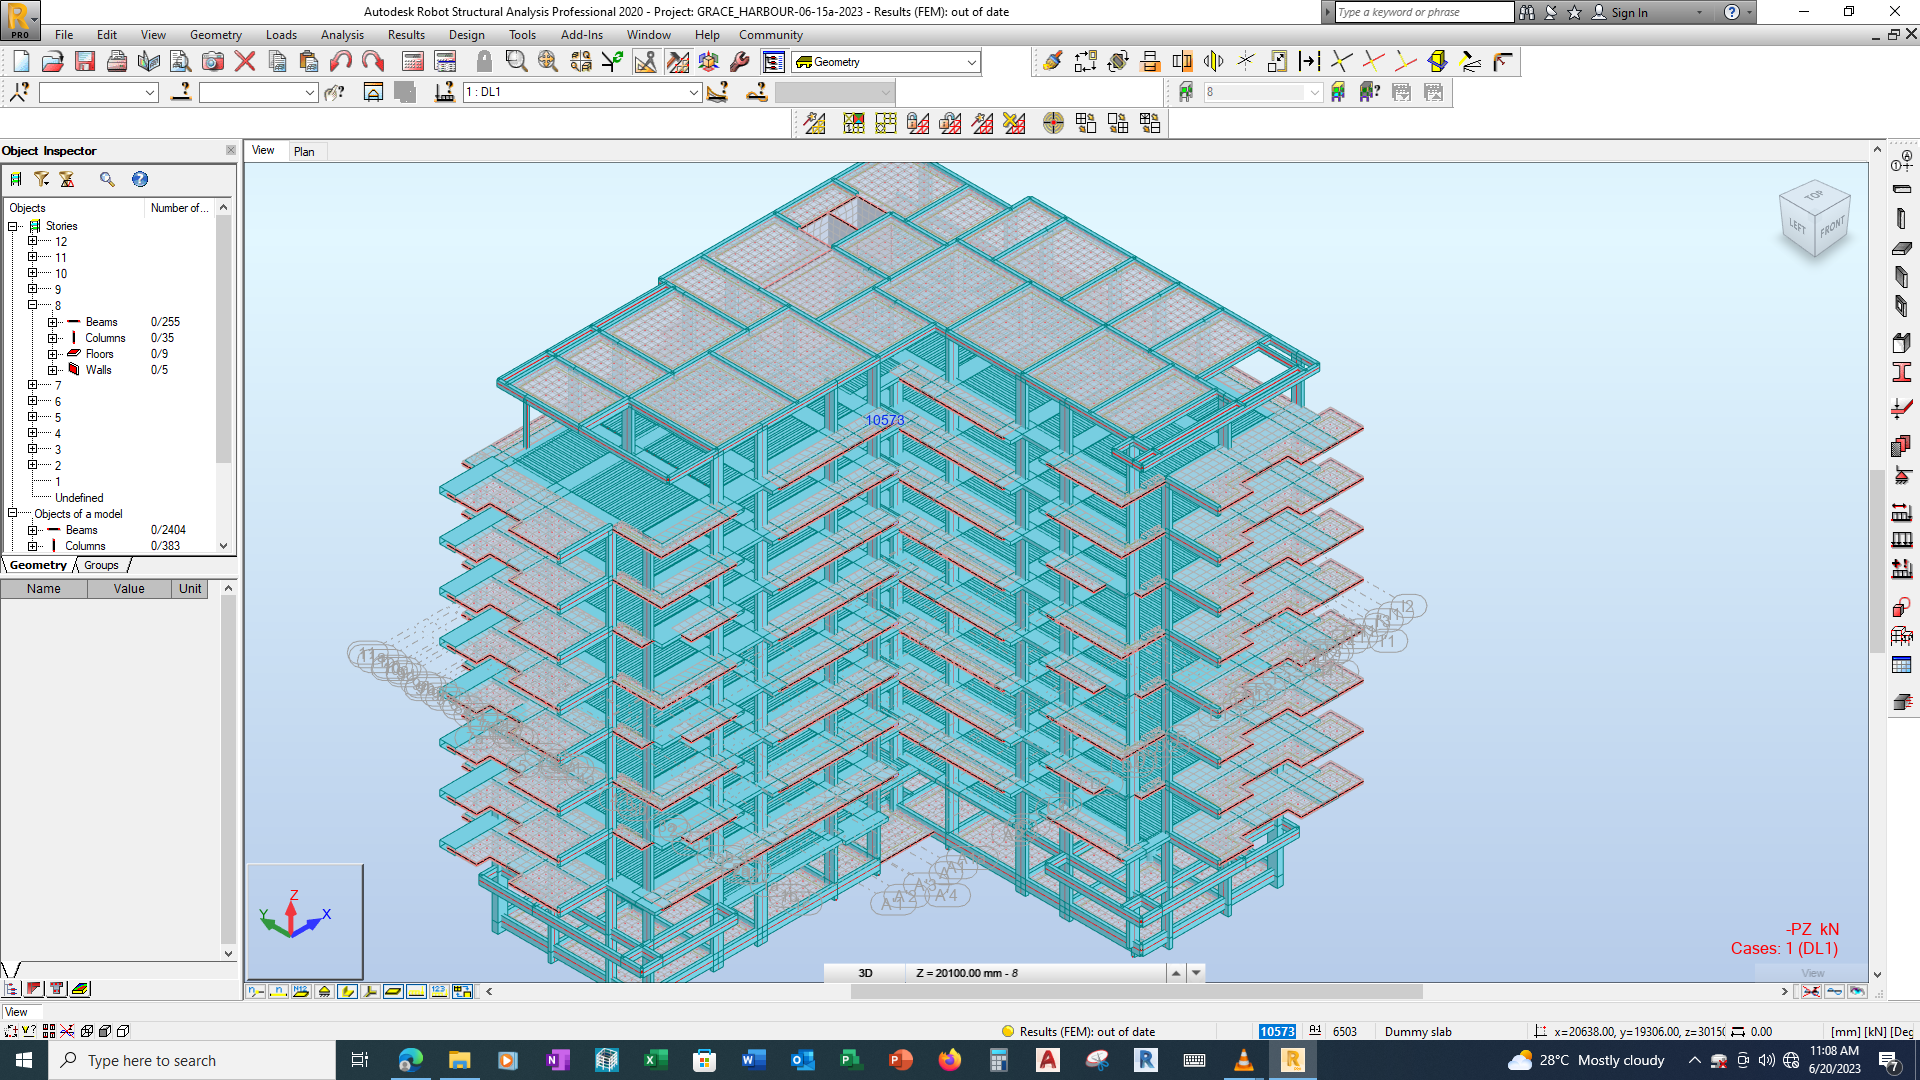Click the Calculations calculator icon

413,62
